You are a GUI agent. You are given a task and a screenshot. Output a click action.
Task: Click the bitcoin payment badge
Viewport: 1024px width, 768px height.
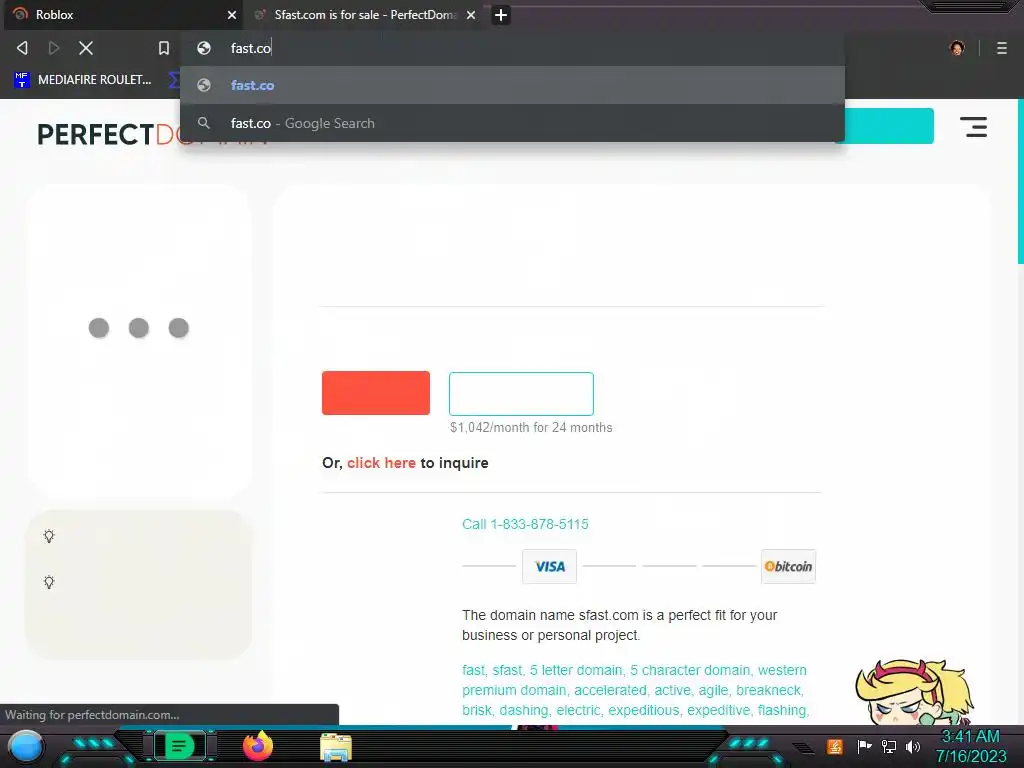tap(788, 566)
